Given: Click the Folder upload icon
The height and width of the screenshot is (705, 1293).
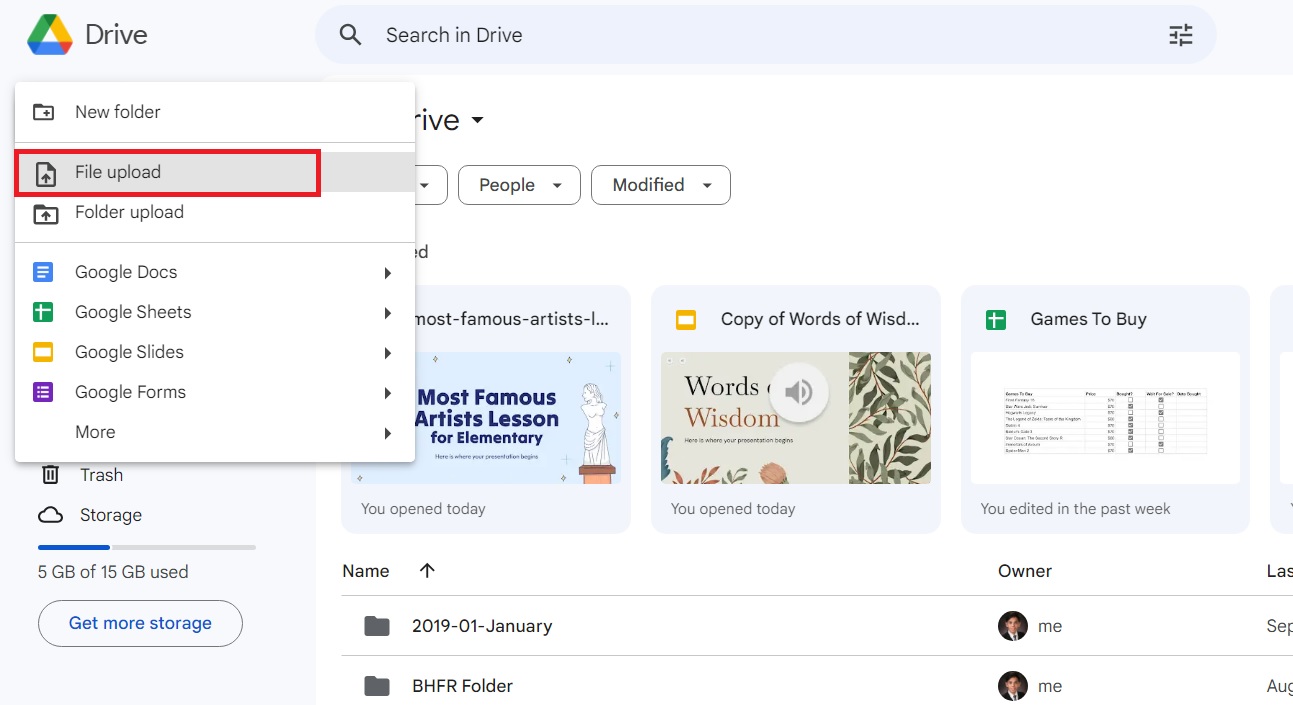Looking at the screenshot, I should [46, 213].
